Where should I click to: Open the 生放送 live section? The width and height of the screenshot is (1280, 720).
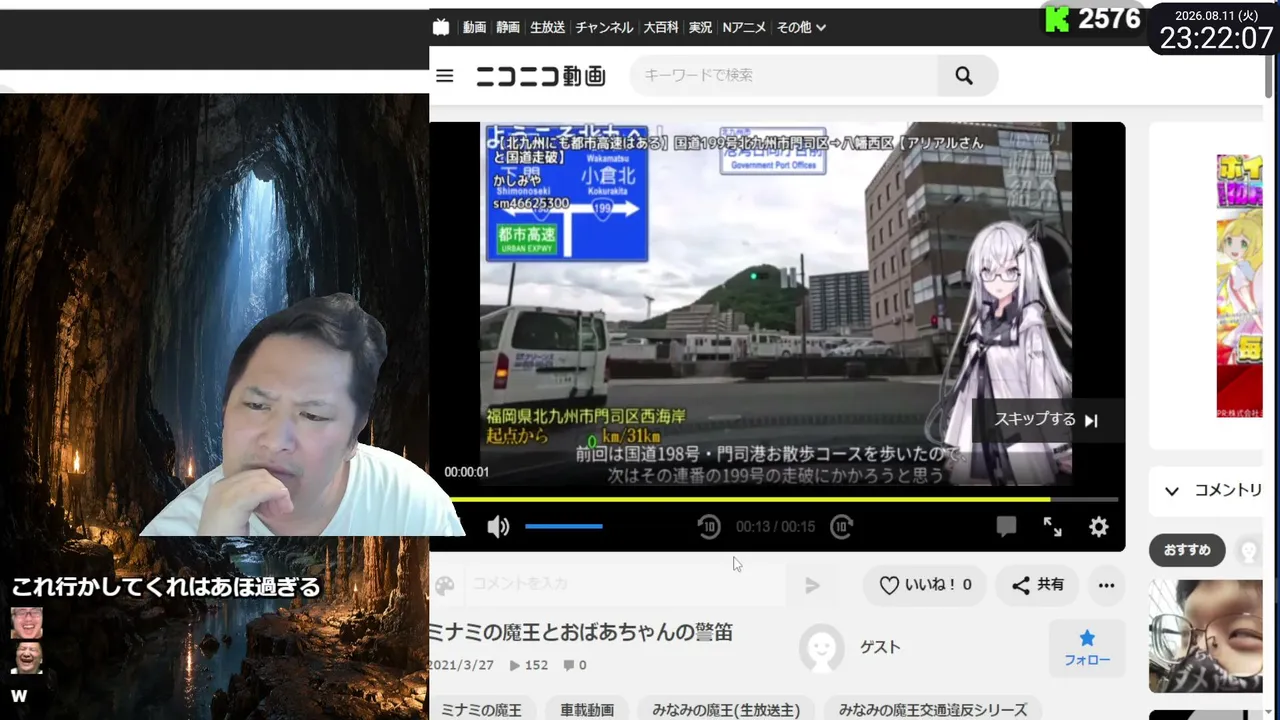point(548,28)
